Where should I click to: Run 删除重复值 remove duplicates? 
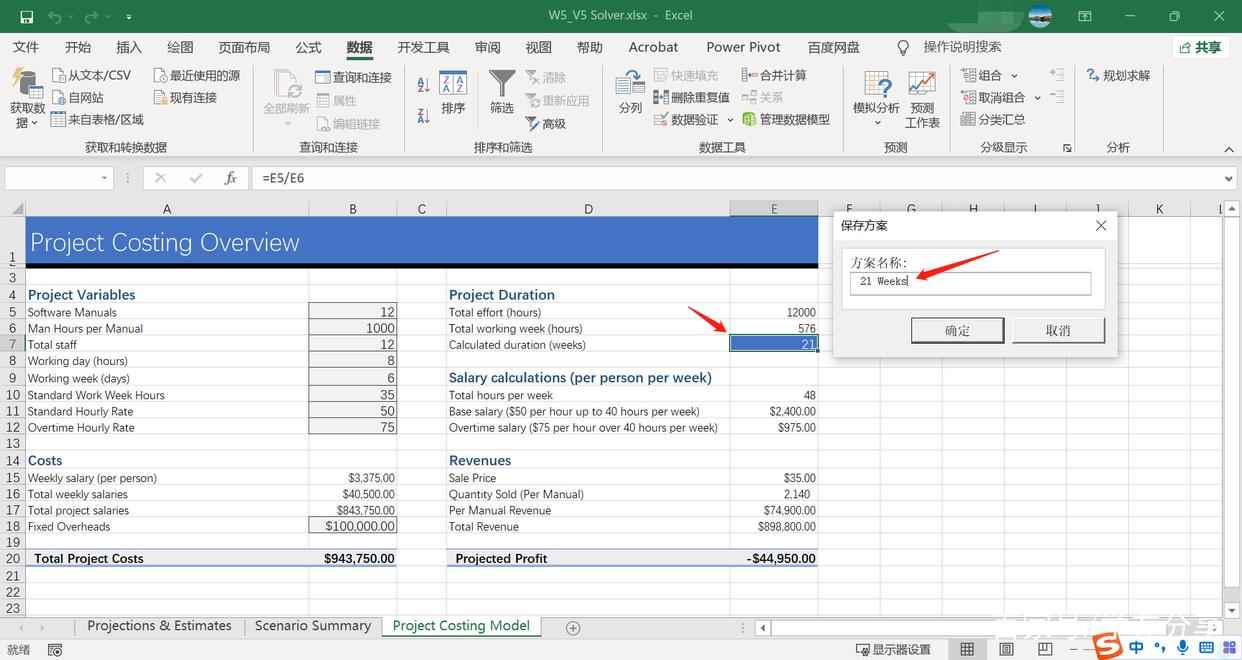point(691,97)
